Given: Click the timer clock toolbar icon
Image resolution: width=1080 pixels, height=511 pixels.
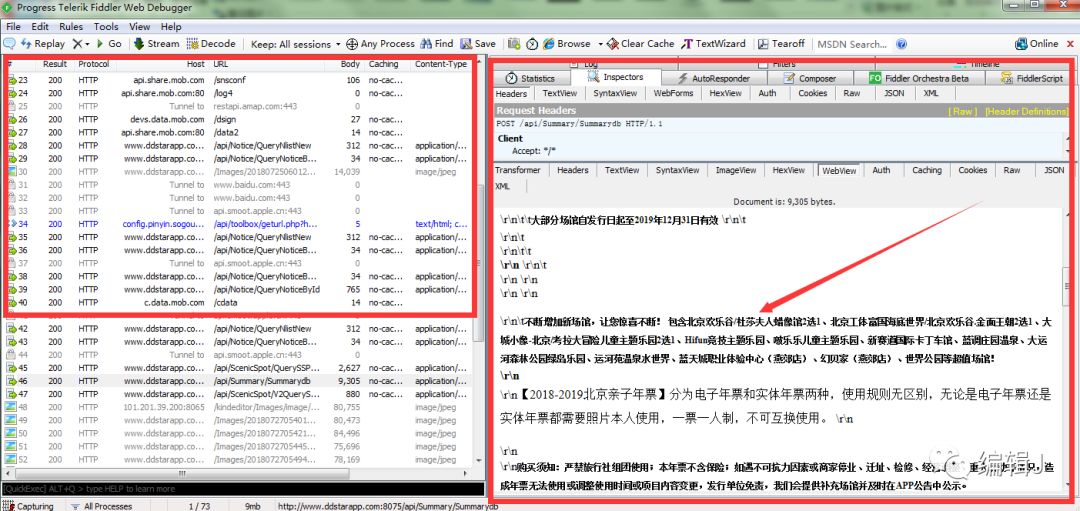Looking at the screenshot, I should [x=532, y=43].
